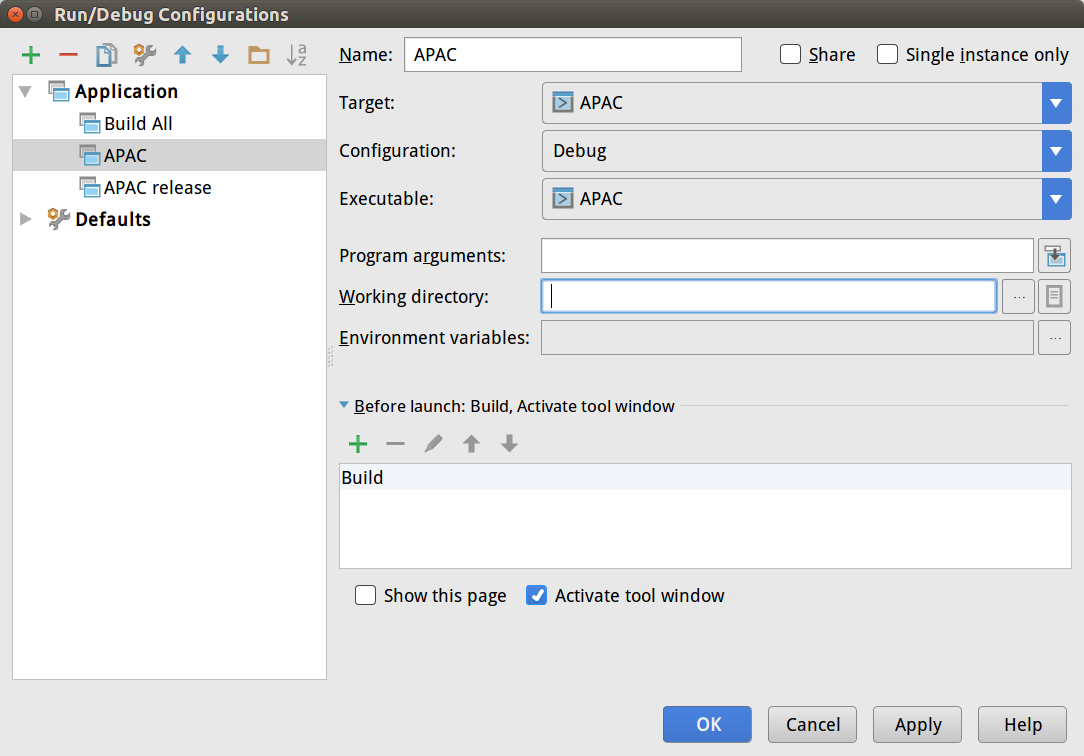Click the Apply button

tap(917, 725)
